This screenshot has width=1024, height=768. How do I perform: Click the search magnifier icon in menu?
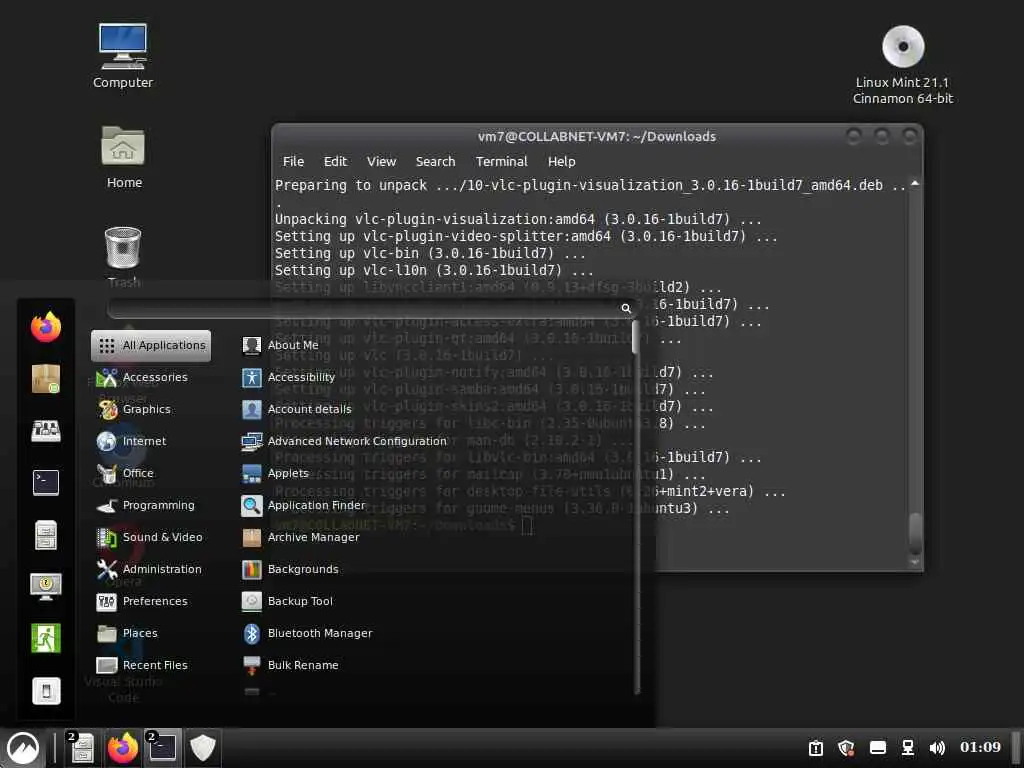tap(626, 308)
